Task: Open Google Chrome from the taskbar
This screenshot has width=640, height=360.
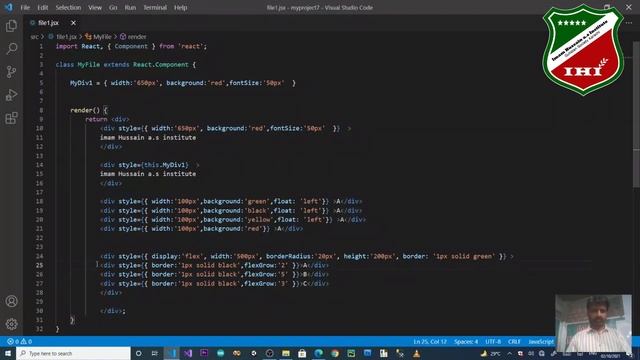Action: [335, 353]
